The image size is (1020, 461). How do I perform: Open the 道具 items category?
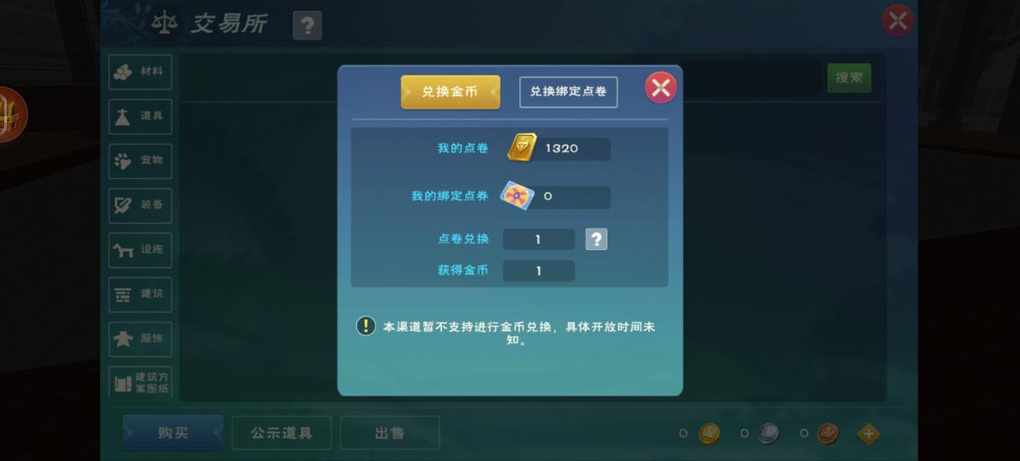point(140,116)
